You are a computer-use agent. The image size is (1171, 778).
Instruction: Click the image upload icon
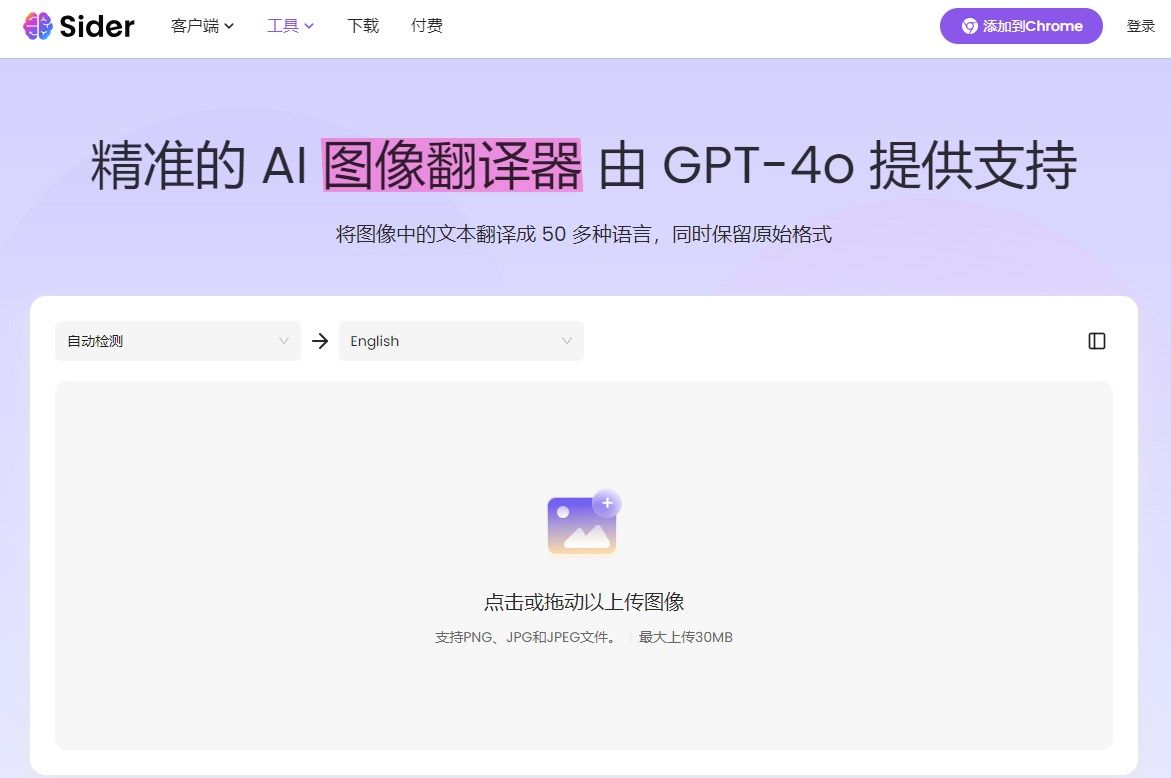(584, 523)
